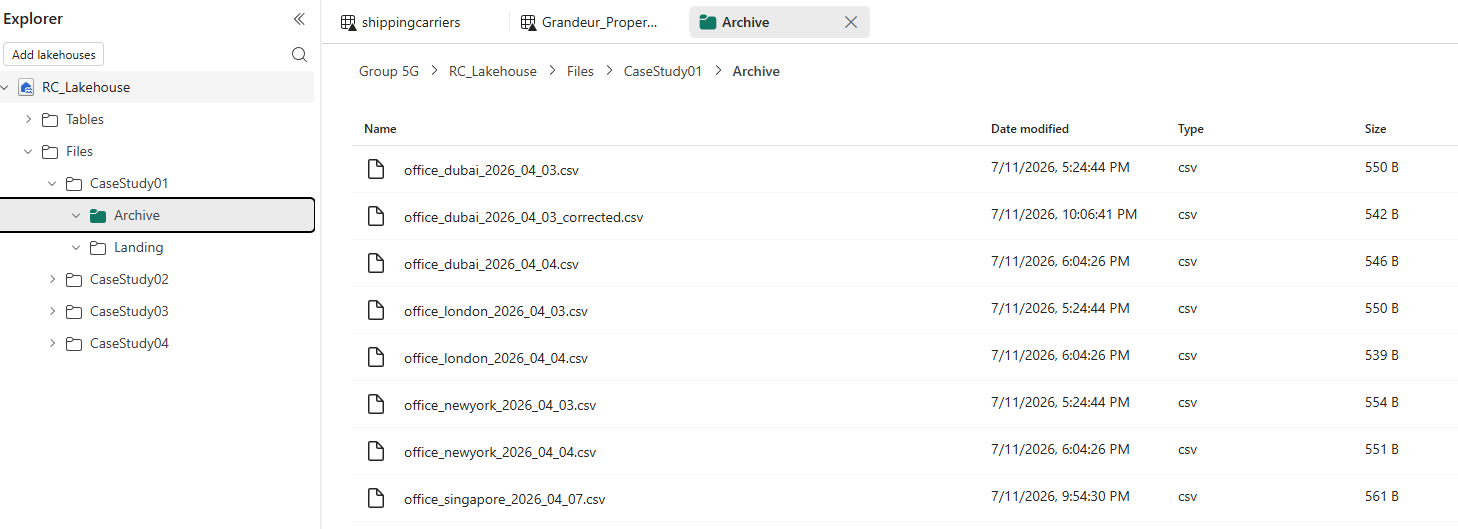Viewport: 1458px width, 529px height.
Task: Sort by the Size column header
Action: point(1376,129)
